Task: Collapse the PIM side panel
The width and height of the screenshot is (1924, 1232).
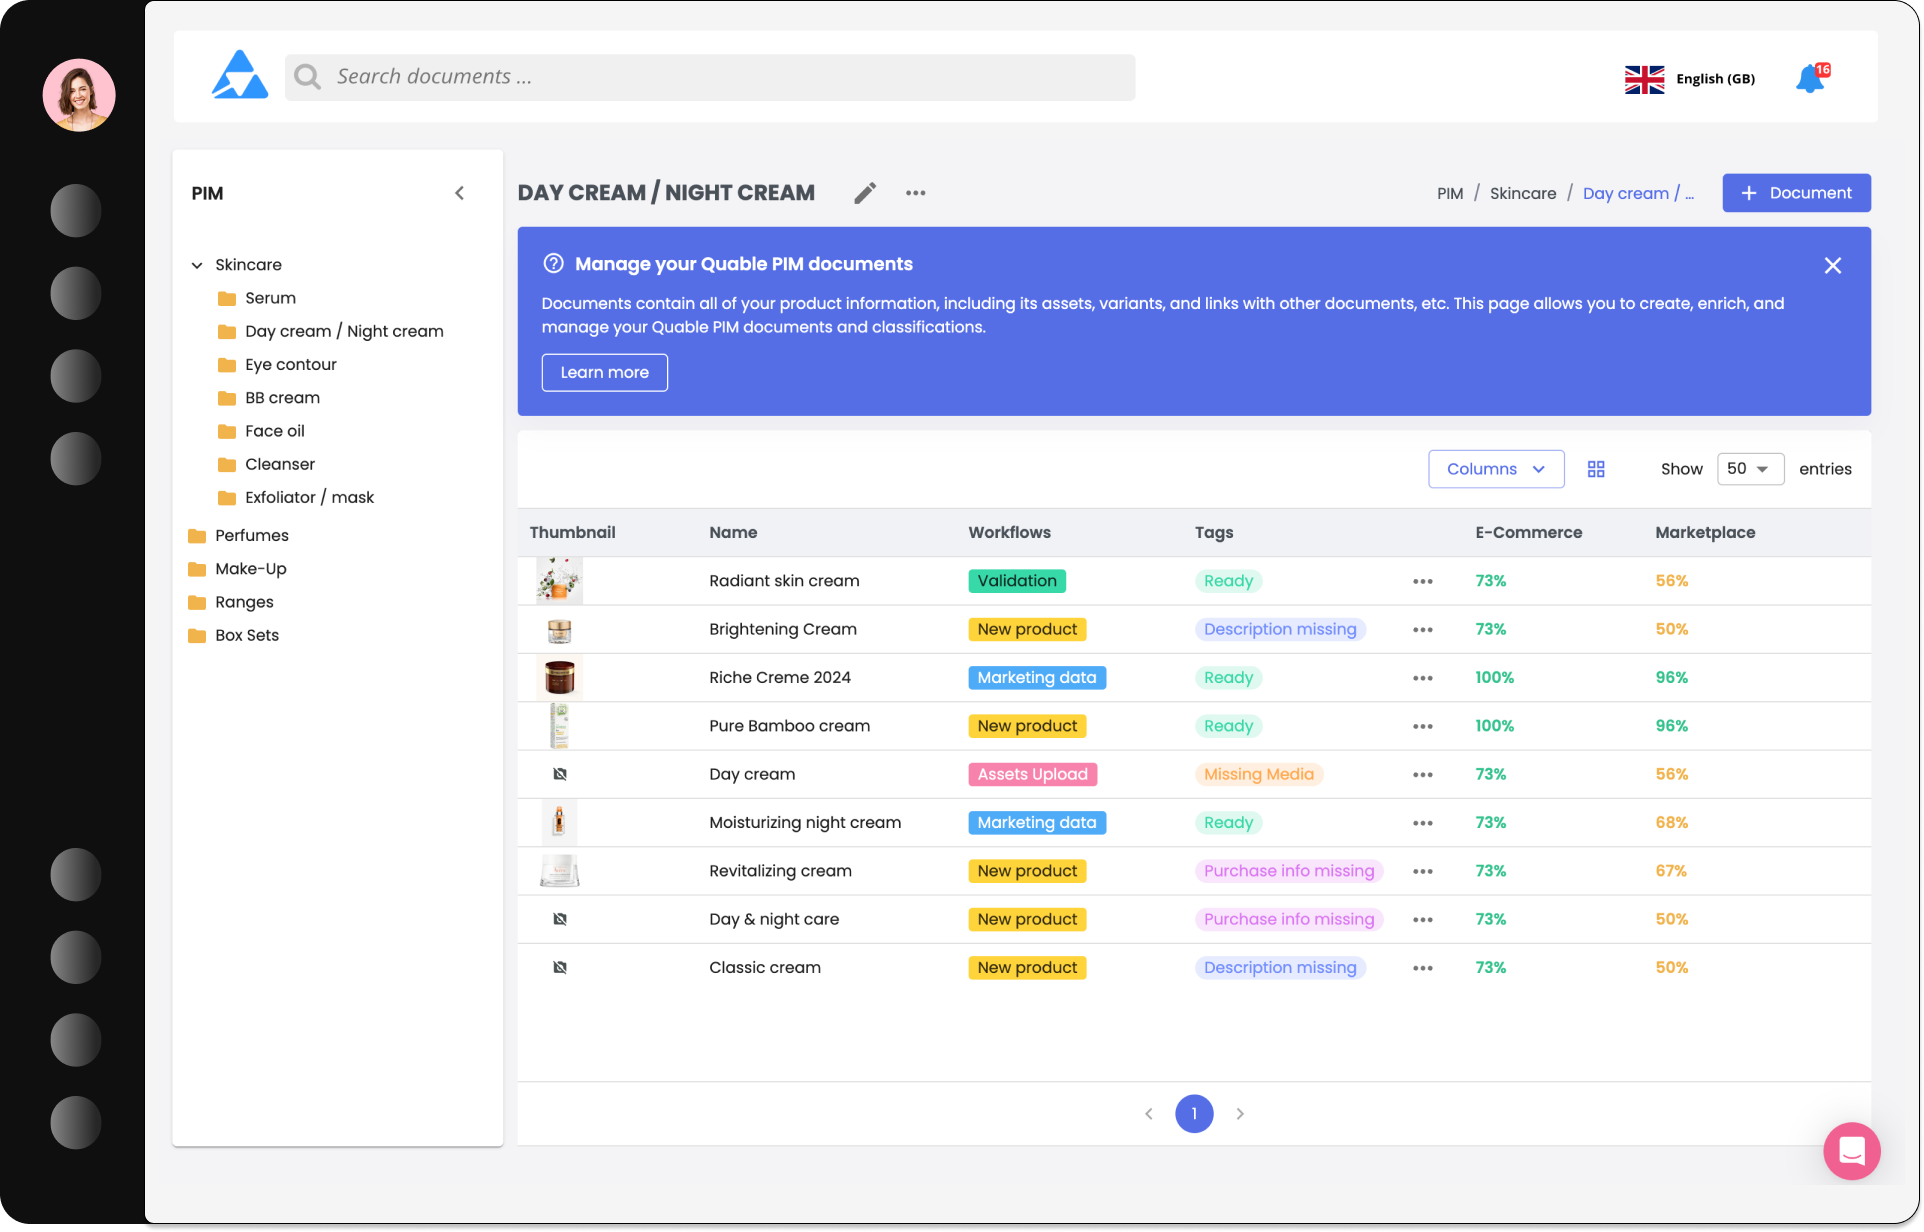Action: (459, 193)
